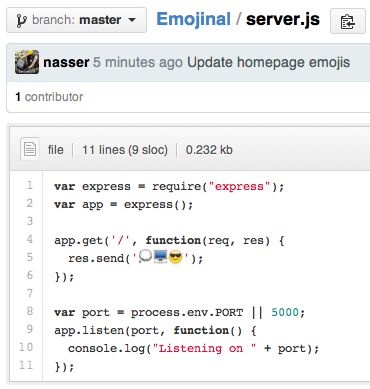Viewport: 370px width, 389px height.
Task: Select line number 1
Action: point(30,185)
